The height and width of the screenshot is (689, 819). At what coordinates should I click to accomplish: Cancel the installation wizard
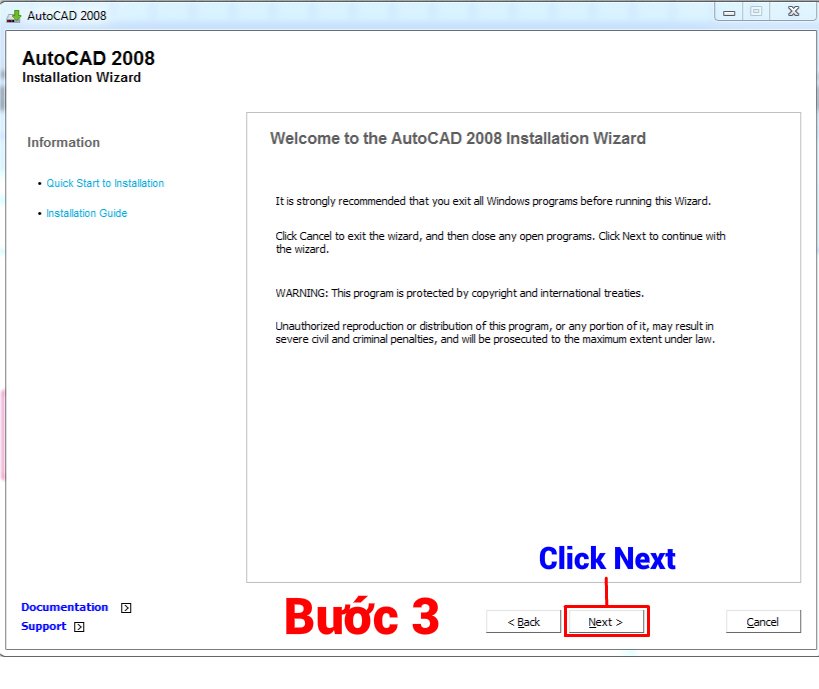(x=763, y=622)
